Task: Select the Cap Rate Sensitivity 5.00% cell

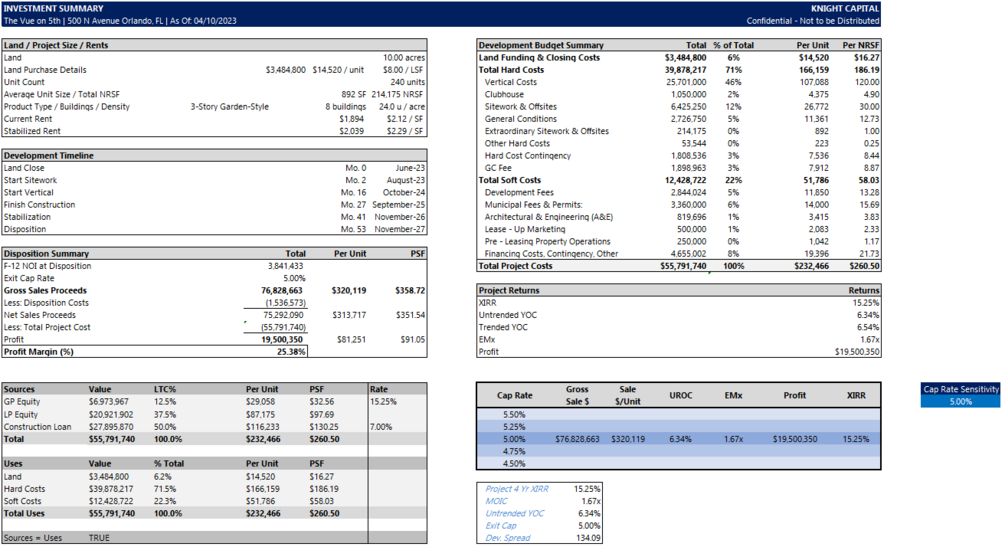Action: tap(960, 401)
